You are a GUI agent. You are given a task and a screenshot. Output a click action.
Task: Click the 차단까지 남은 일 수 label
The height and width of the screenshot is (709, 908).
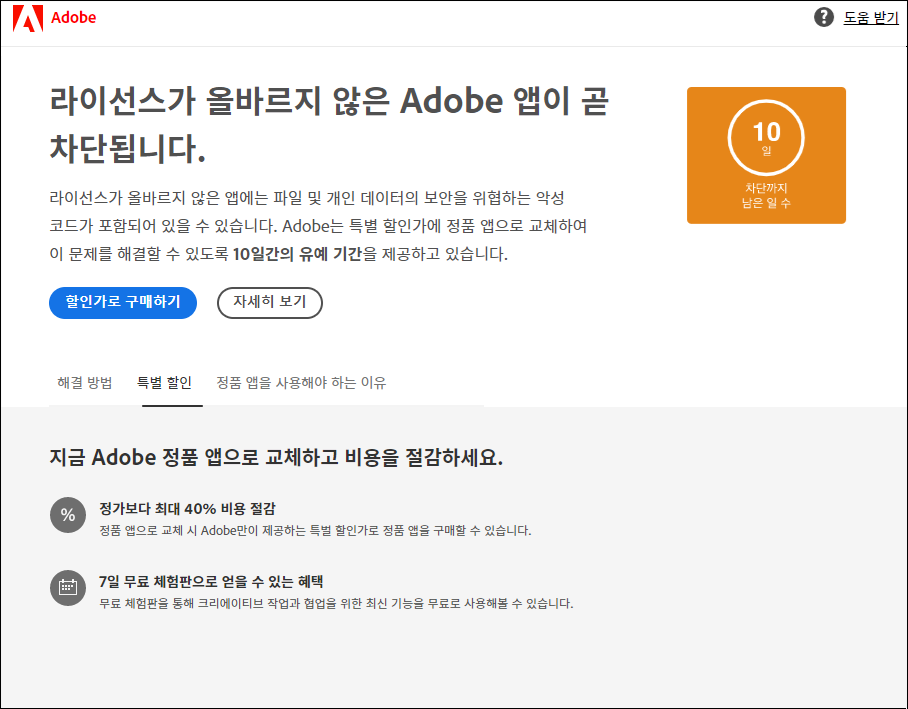pos(766,196)
